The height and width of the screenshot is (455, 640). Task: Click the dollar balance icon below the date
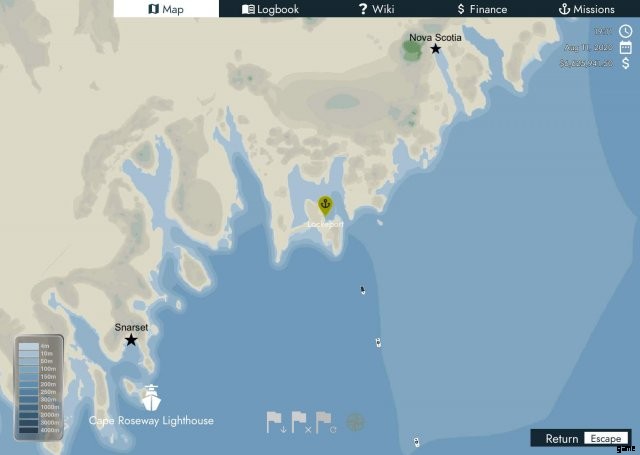(626, 63)
